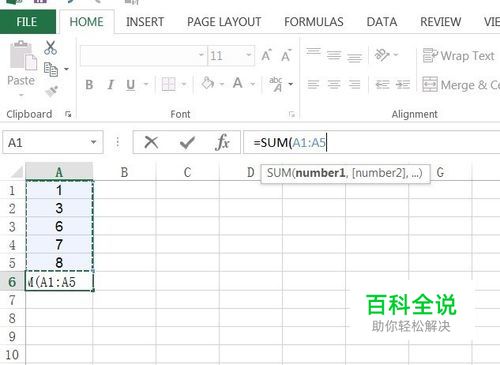The height and width of the screenshot is (365, 500).
Task: Click cell A6 with the SUM formula
Action: pyautogui.click(x=59, y=282)
